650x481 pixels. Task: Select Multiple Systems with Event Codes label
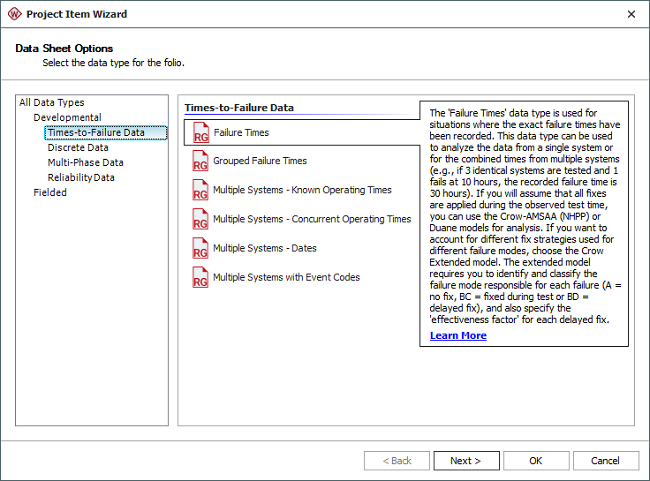(x=286, y=277)
